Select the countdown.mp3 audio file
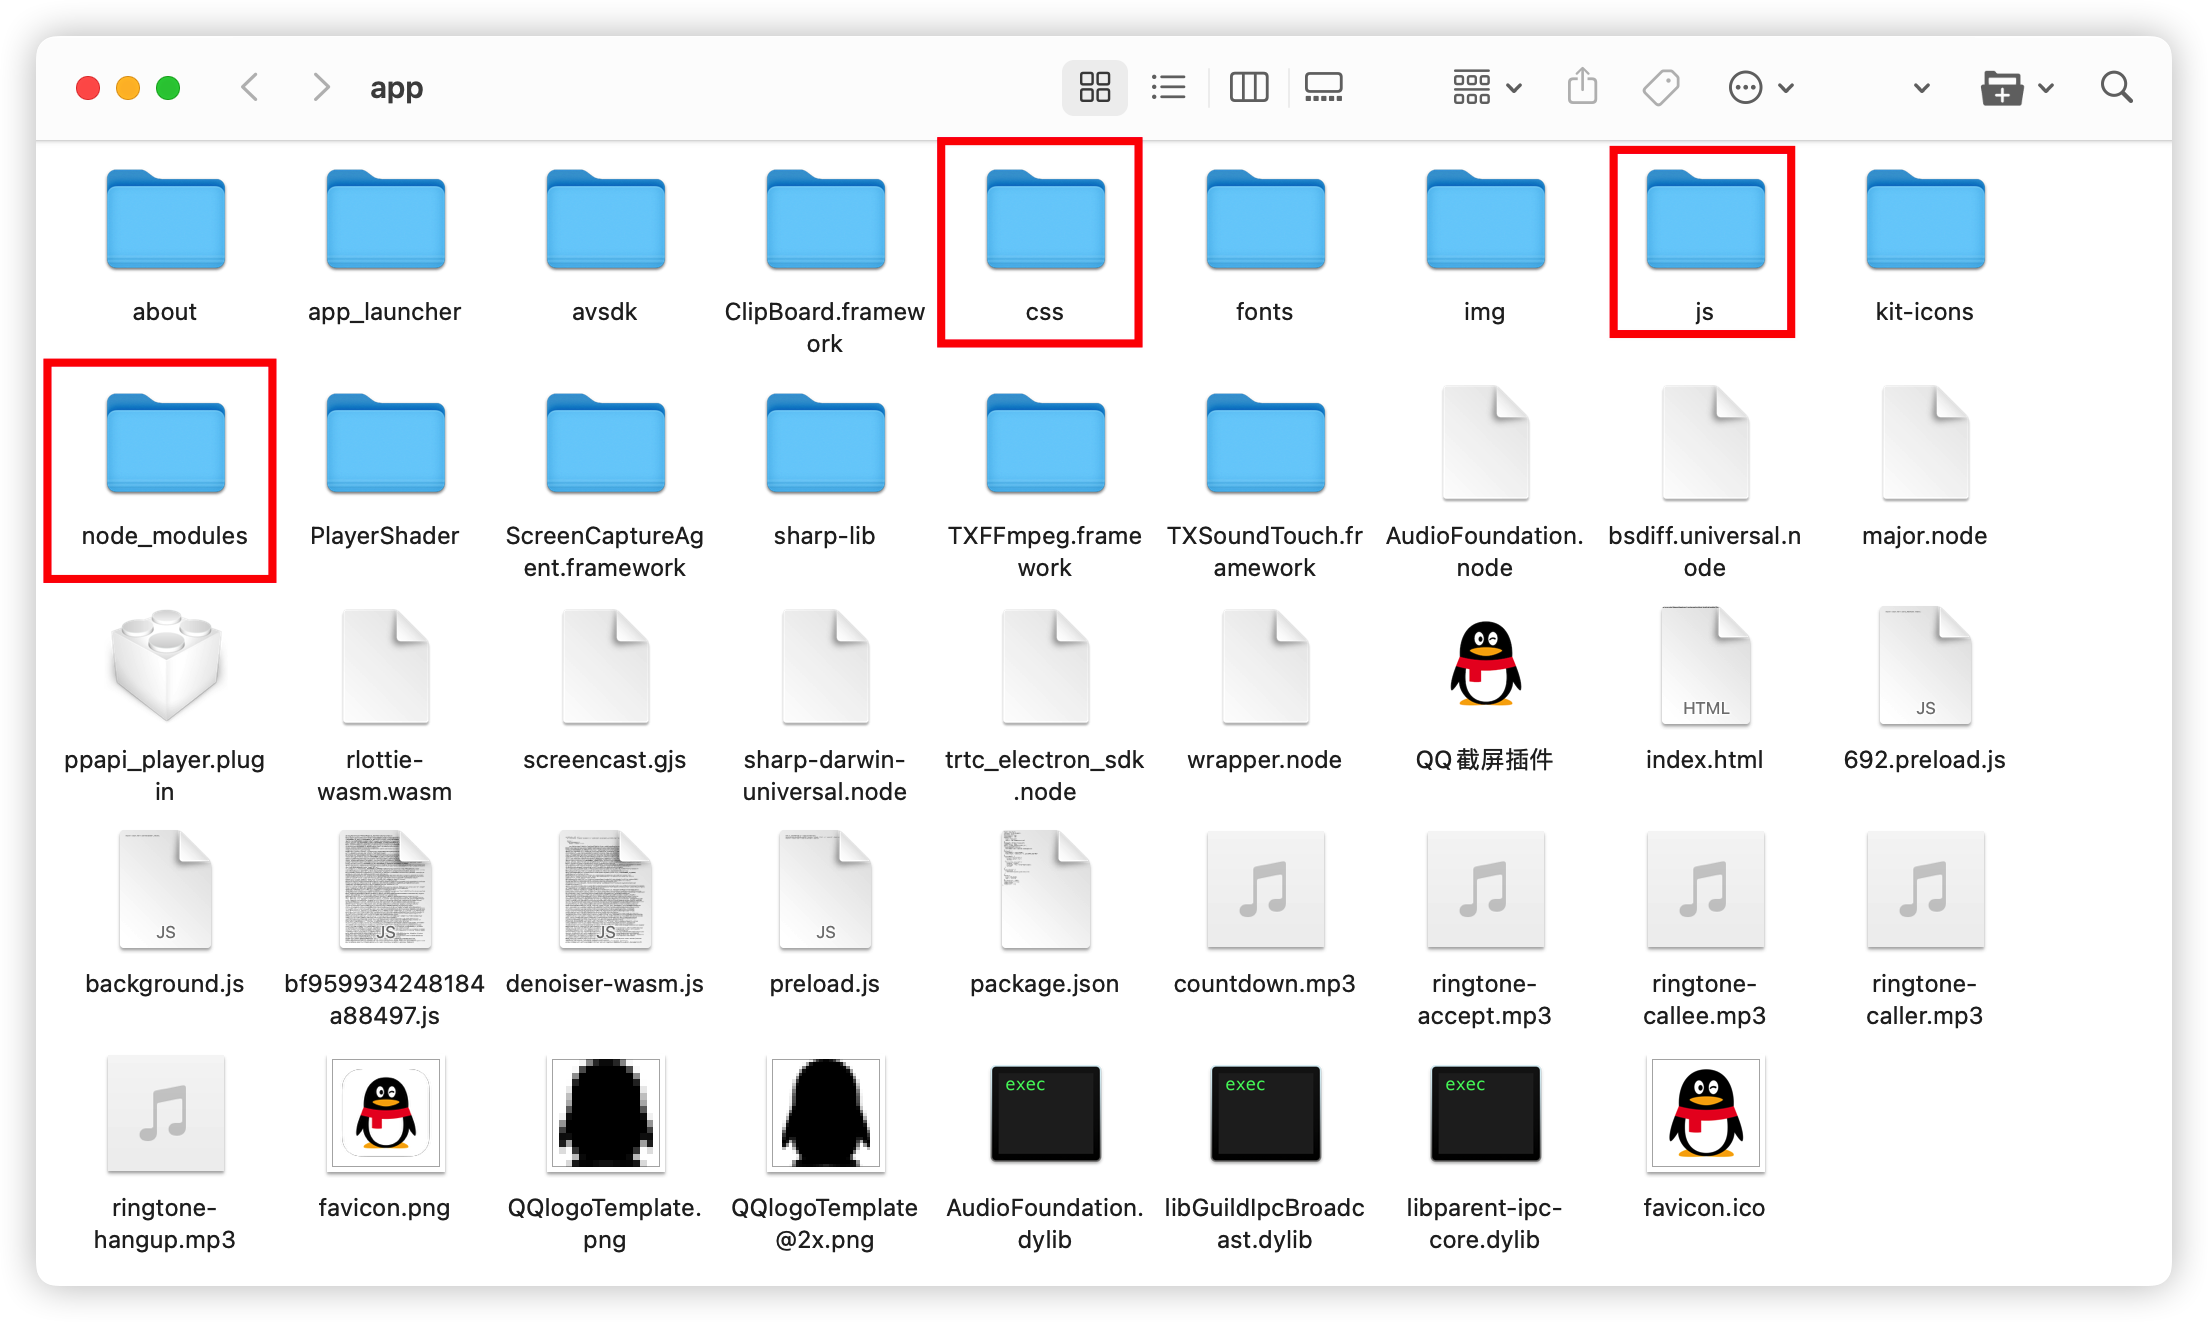This screenshot has height=1322, width=2208. point(1265,890)
